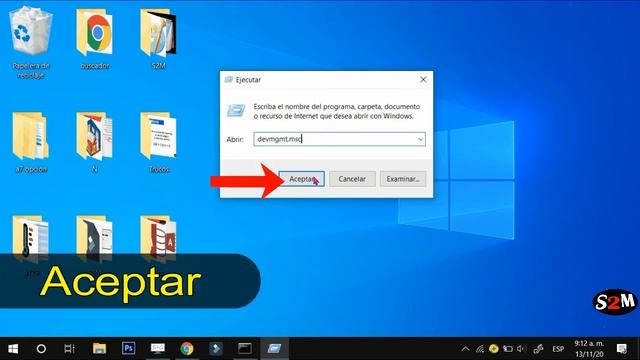The height and width of the screenshot is (360, 640).
Task: Open Task View on the taskbar
Action: point(70,349)
